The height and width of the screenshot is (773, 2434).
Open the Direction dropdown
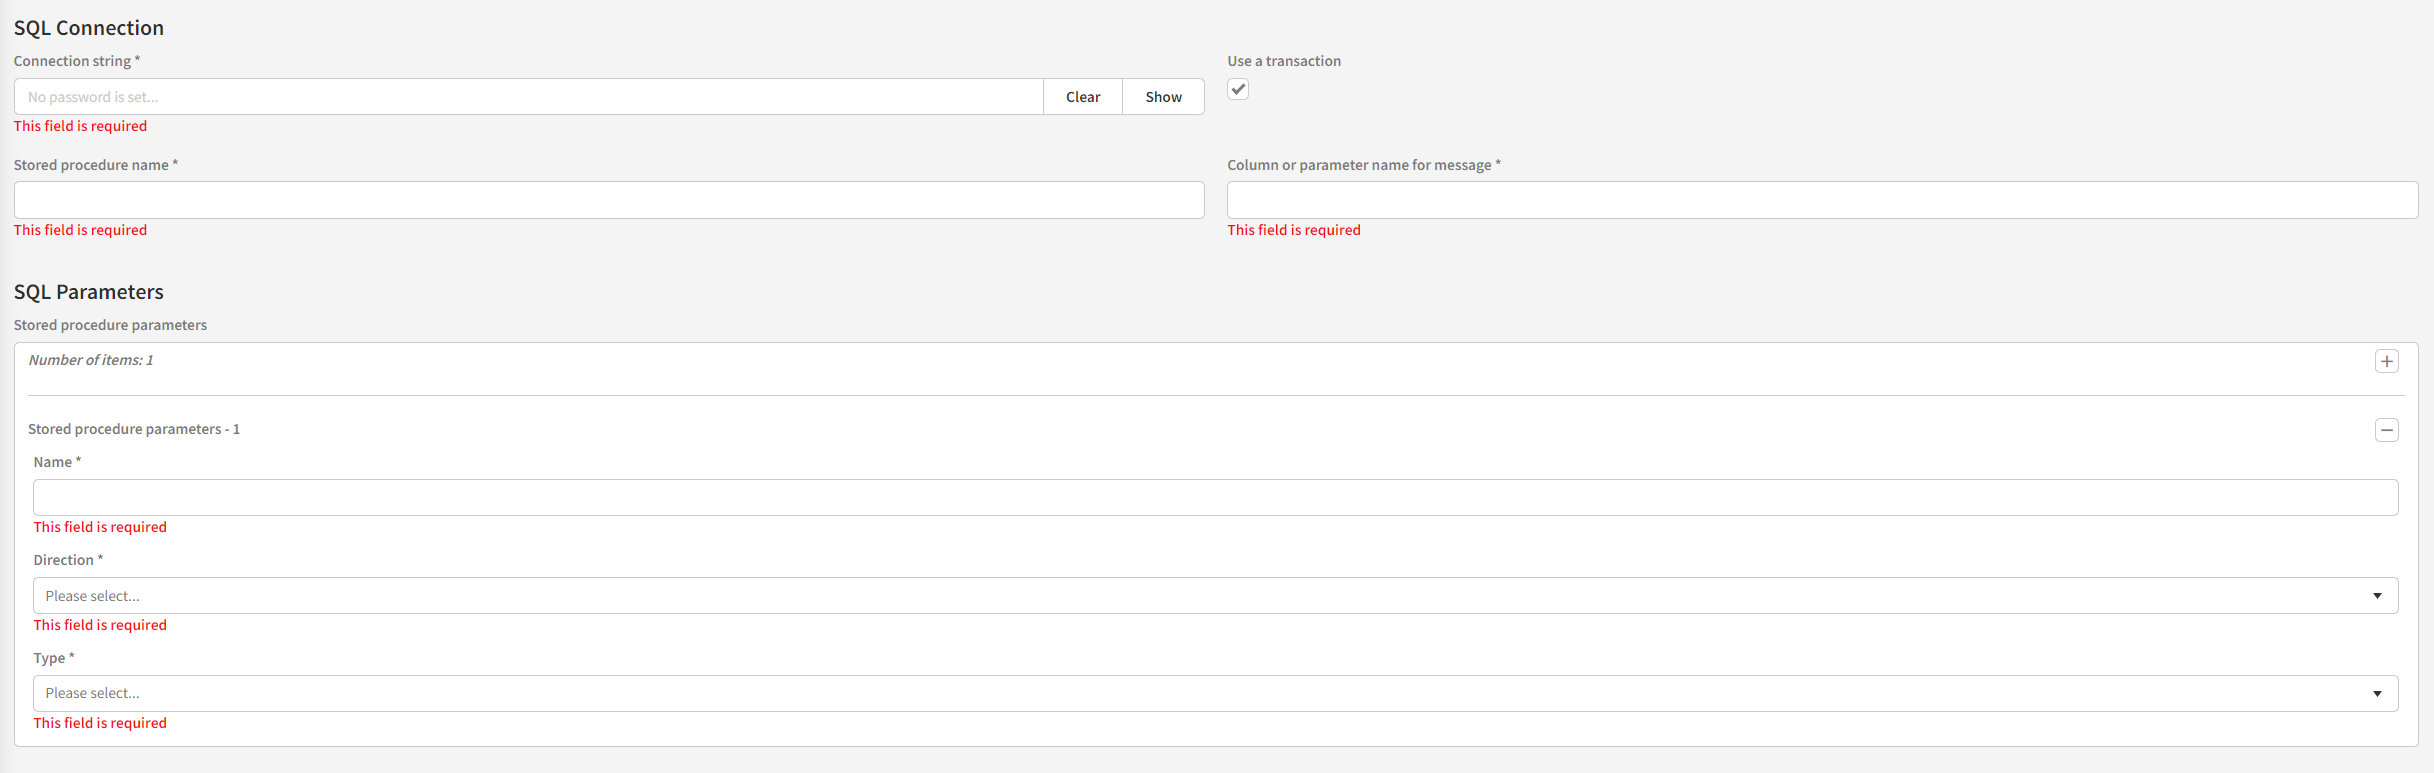[1215, 596]
